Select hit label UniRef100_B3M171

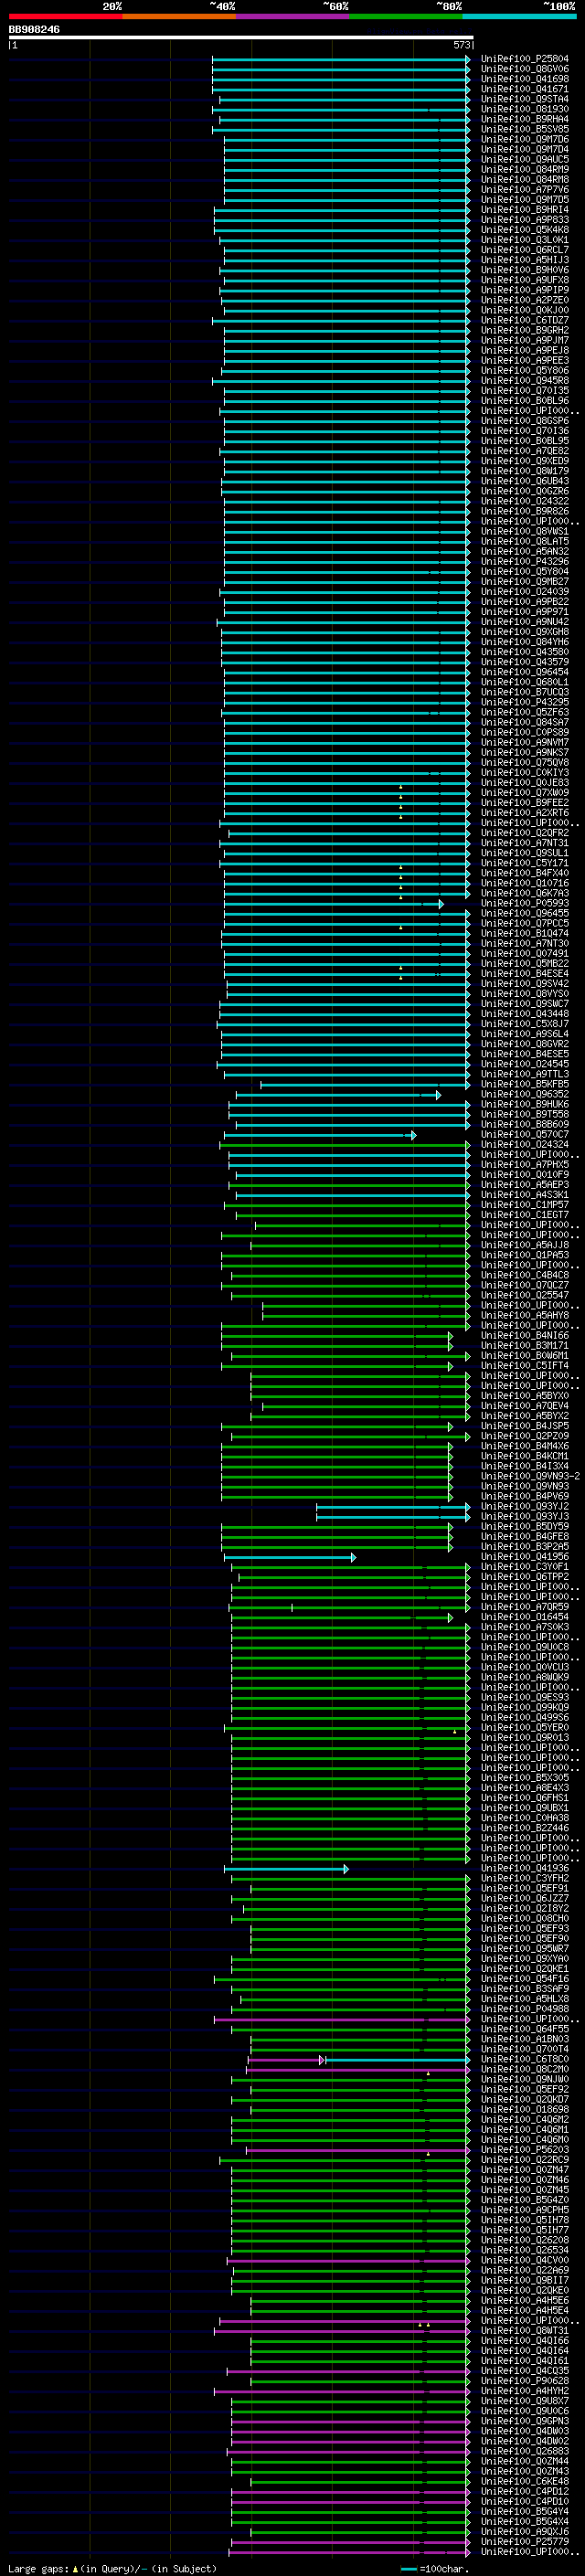(x=525, y=1345)
